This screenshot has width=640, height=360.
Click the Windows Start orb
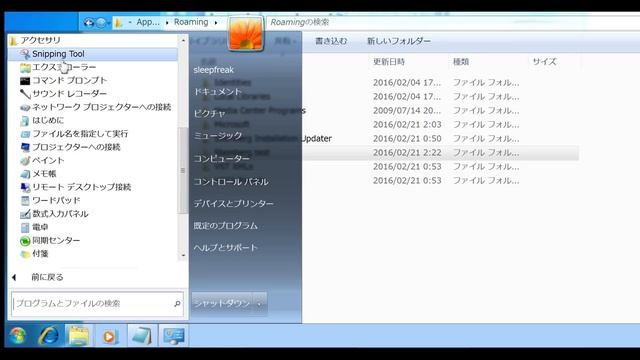[x=18, y=336]
